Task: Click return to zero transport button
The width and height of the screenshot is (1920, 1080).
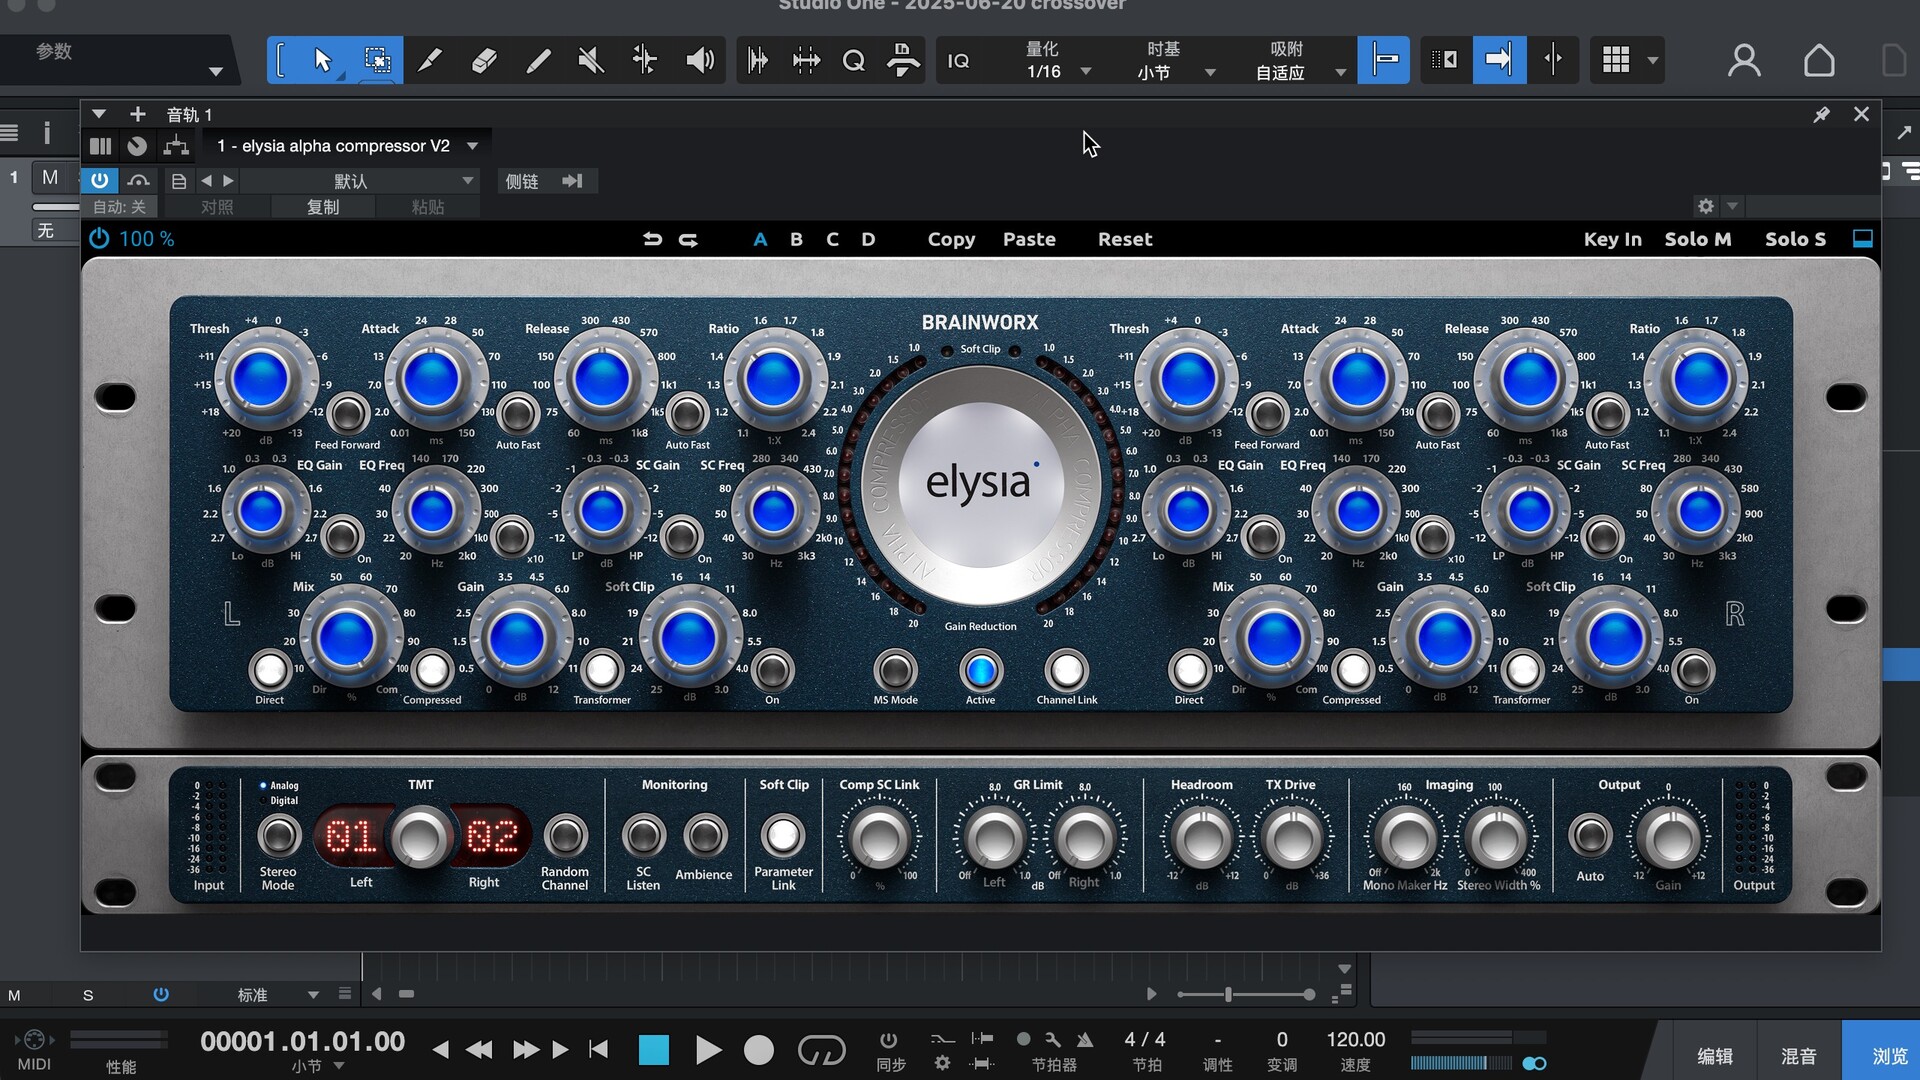Action: 598,1049
